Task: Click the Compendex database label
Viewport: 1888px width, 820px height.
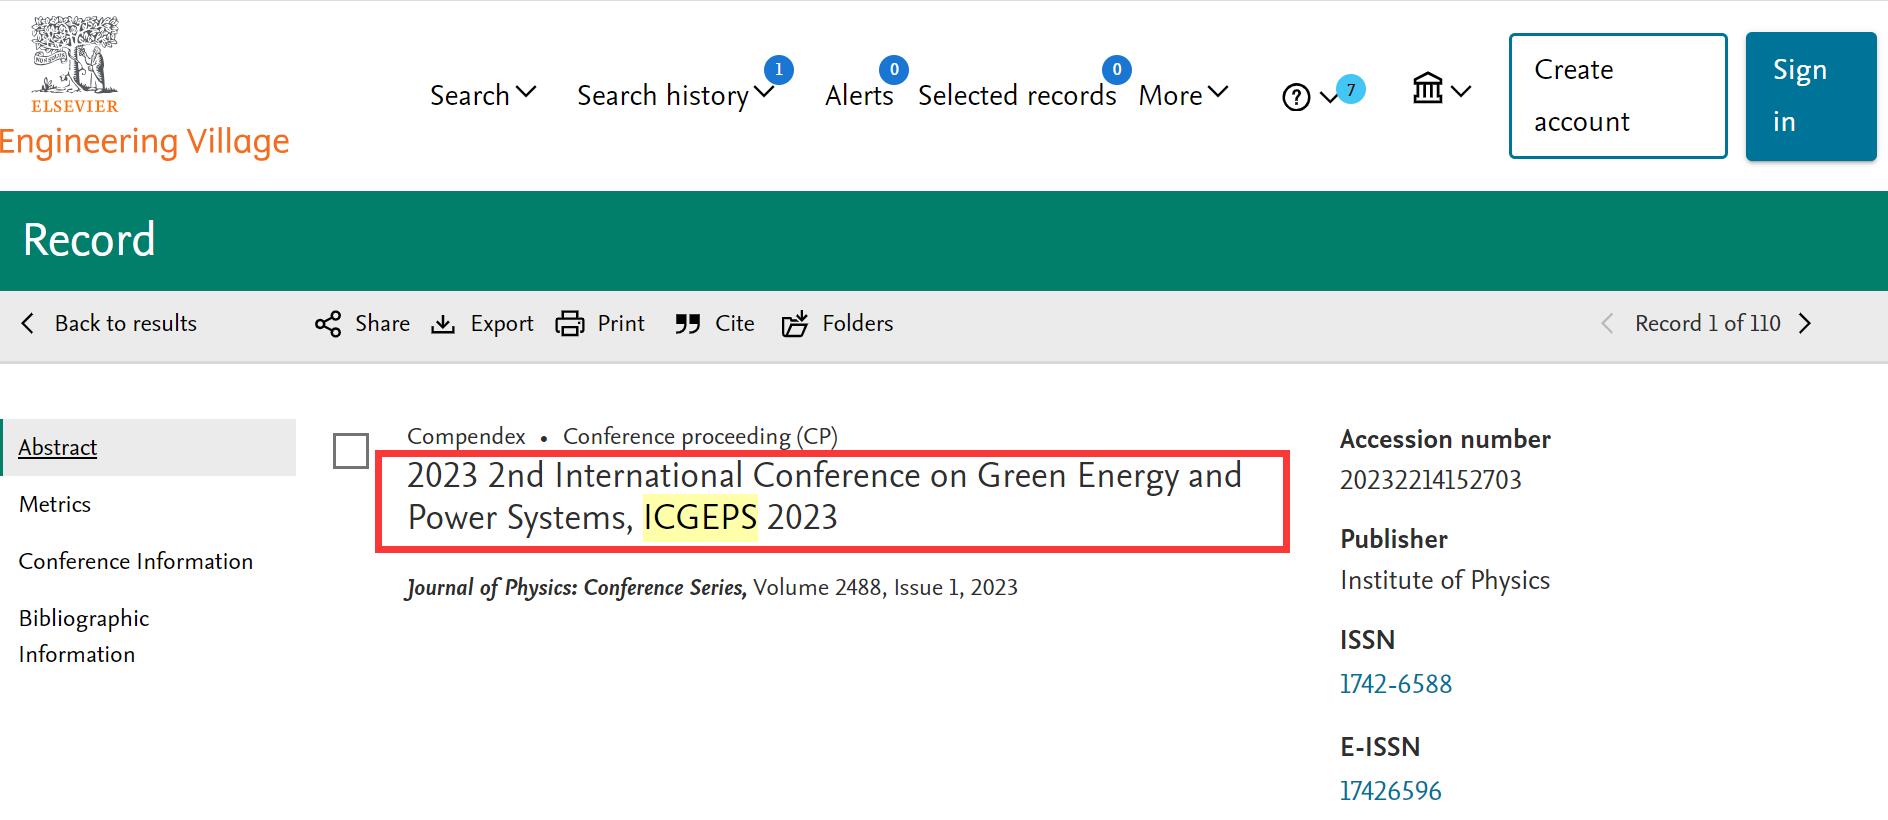Action: pyautogui.click(x=466, y=436)
